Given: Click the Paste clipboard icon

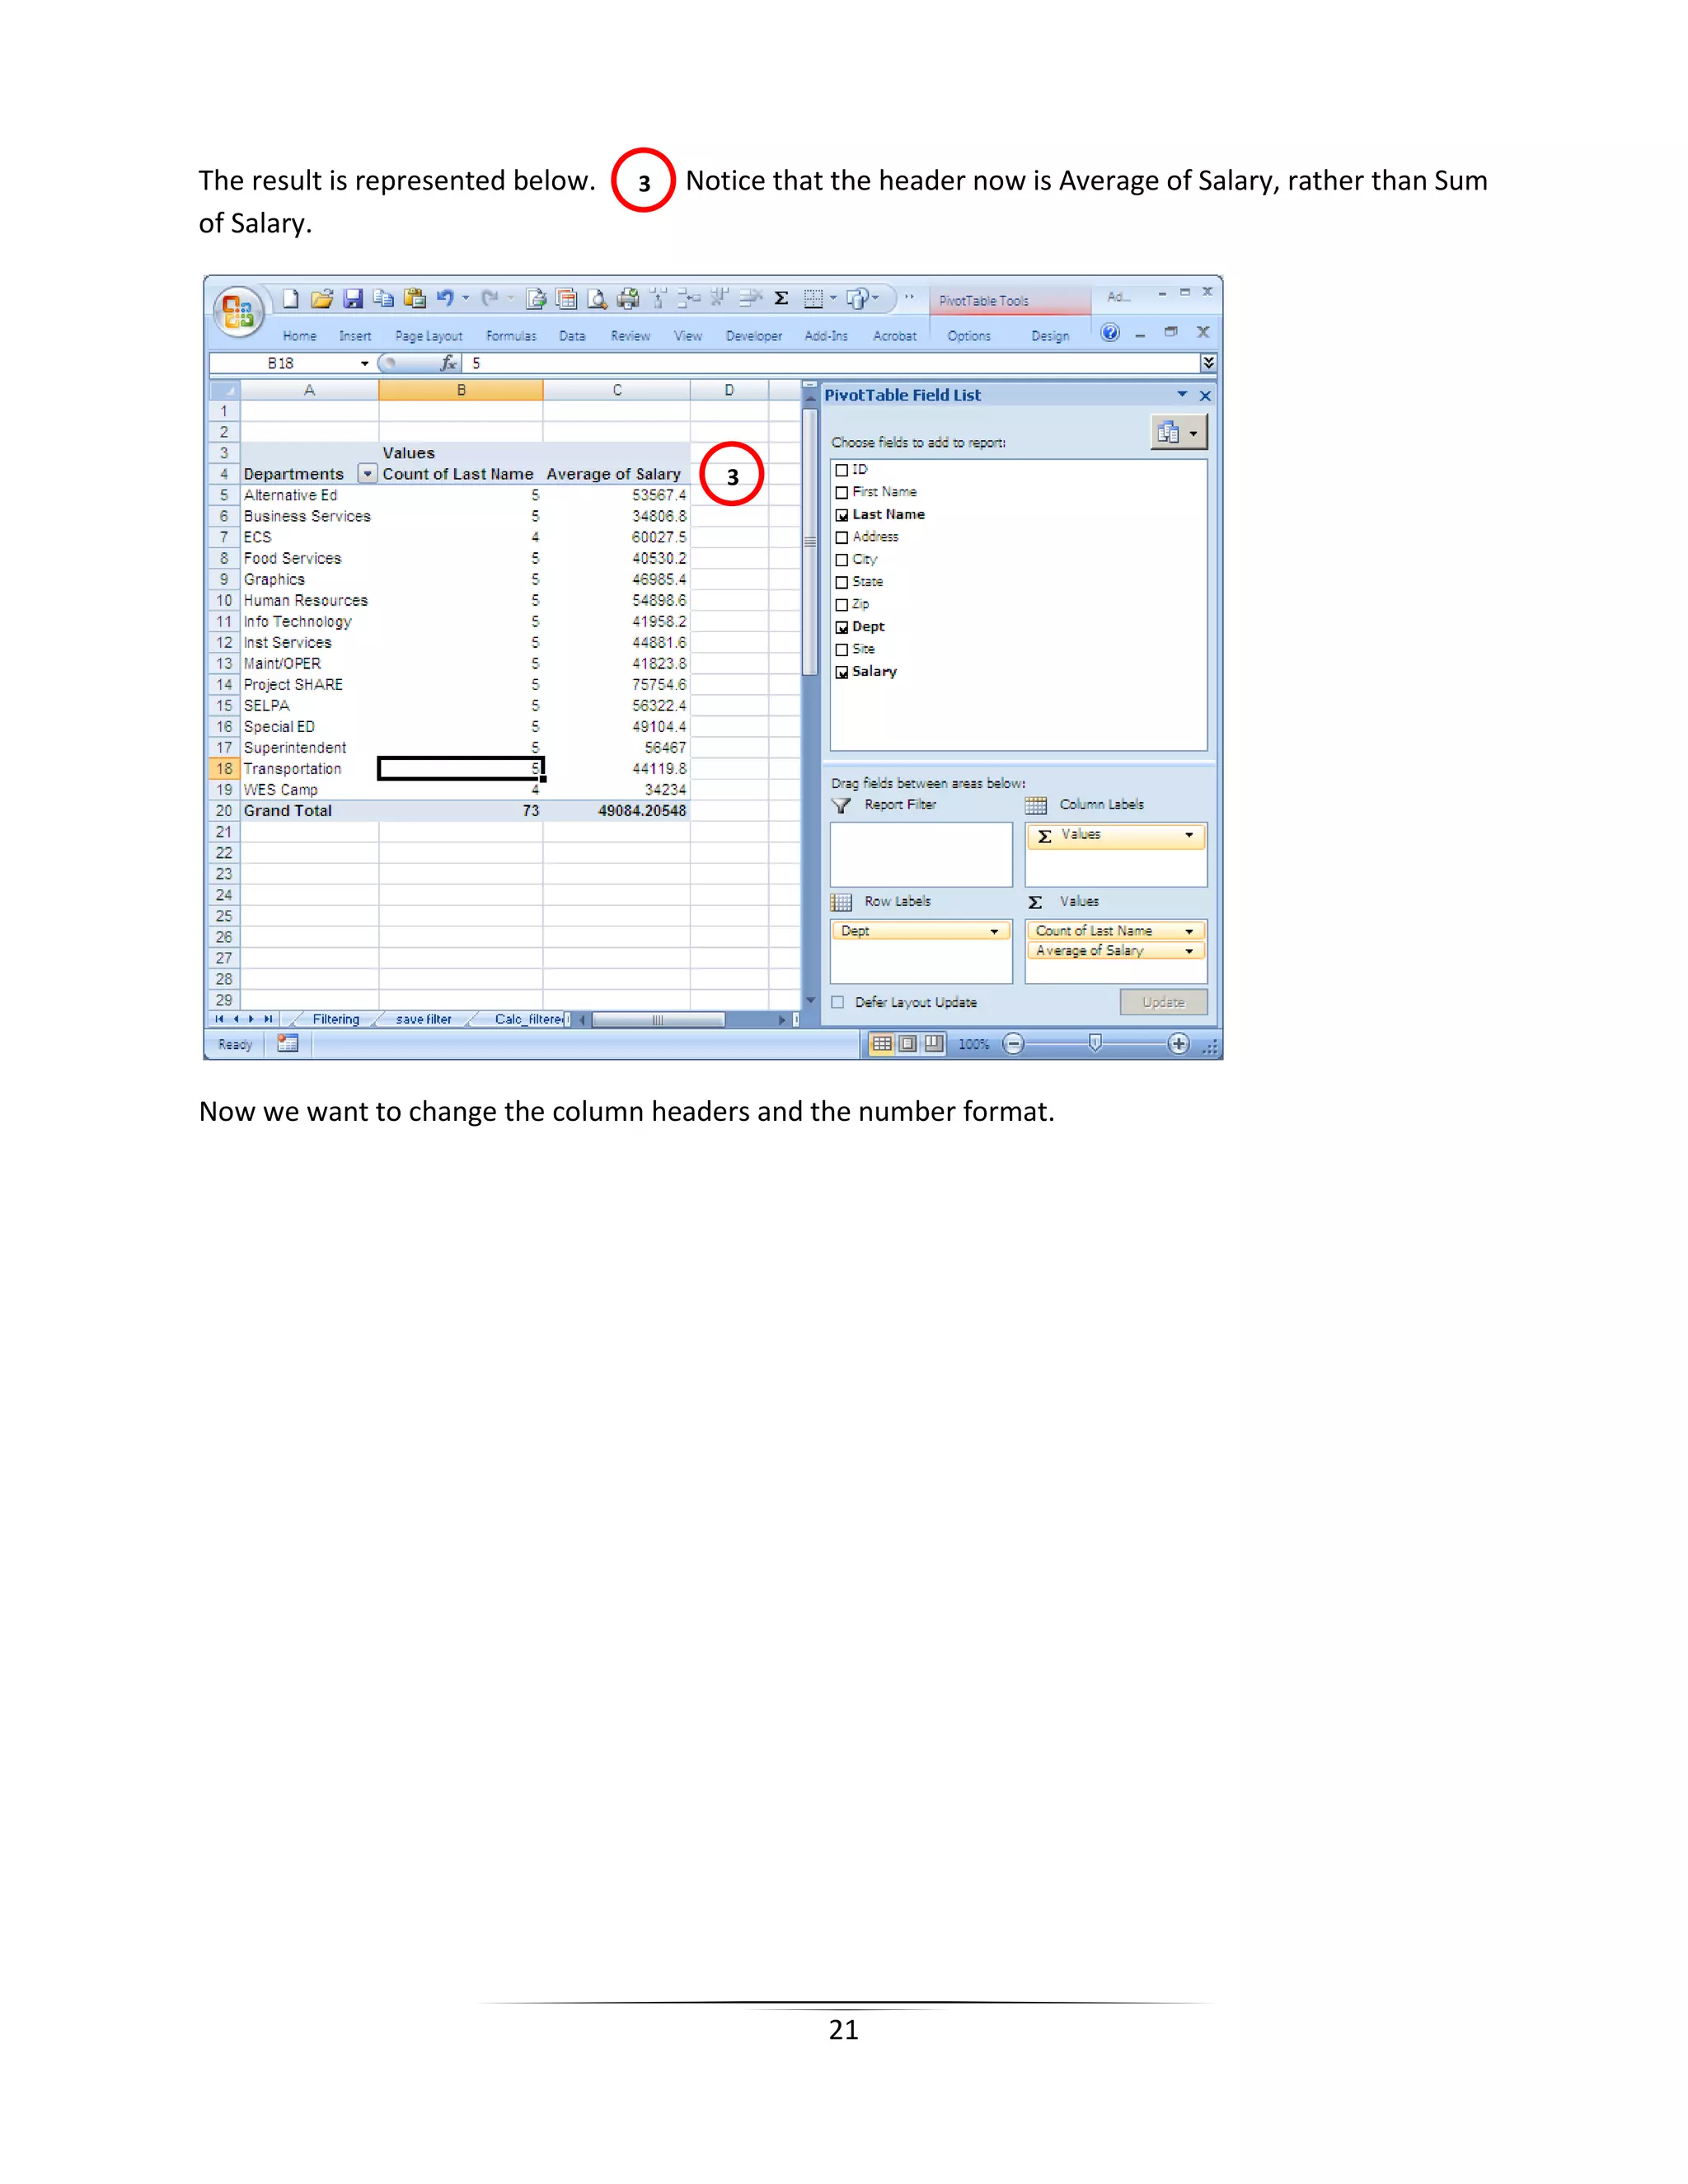Looking at the screenshot, I should point(415,298).
